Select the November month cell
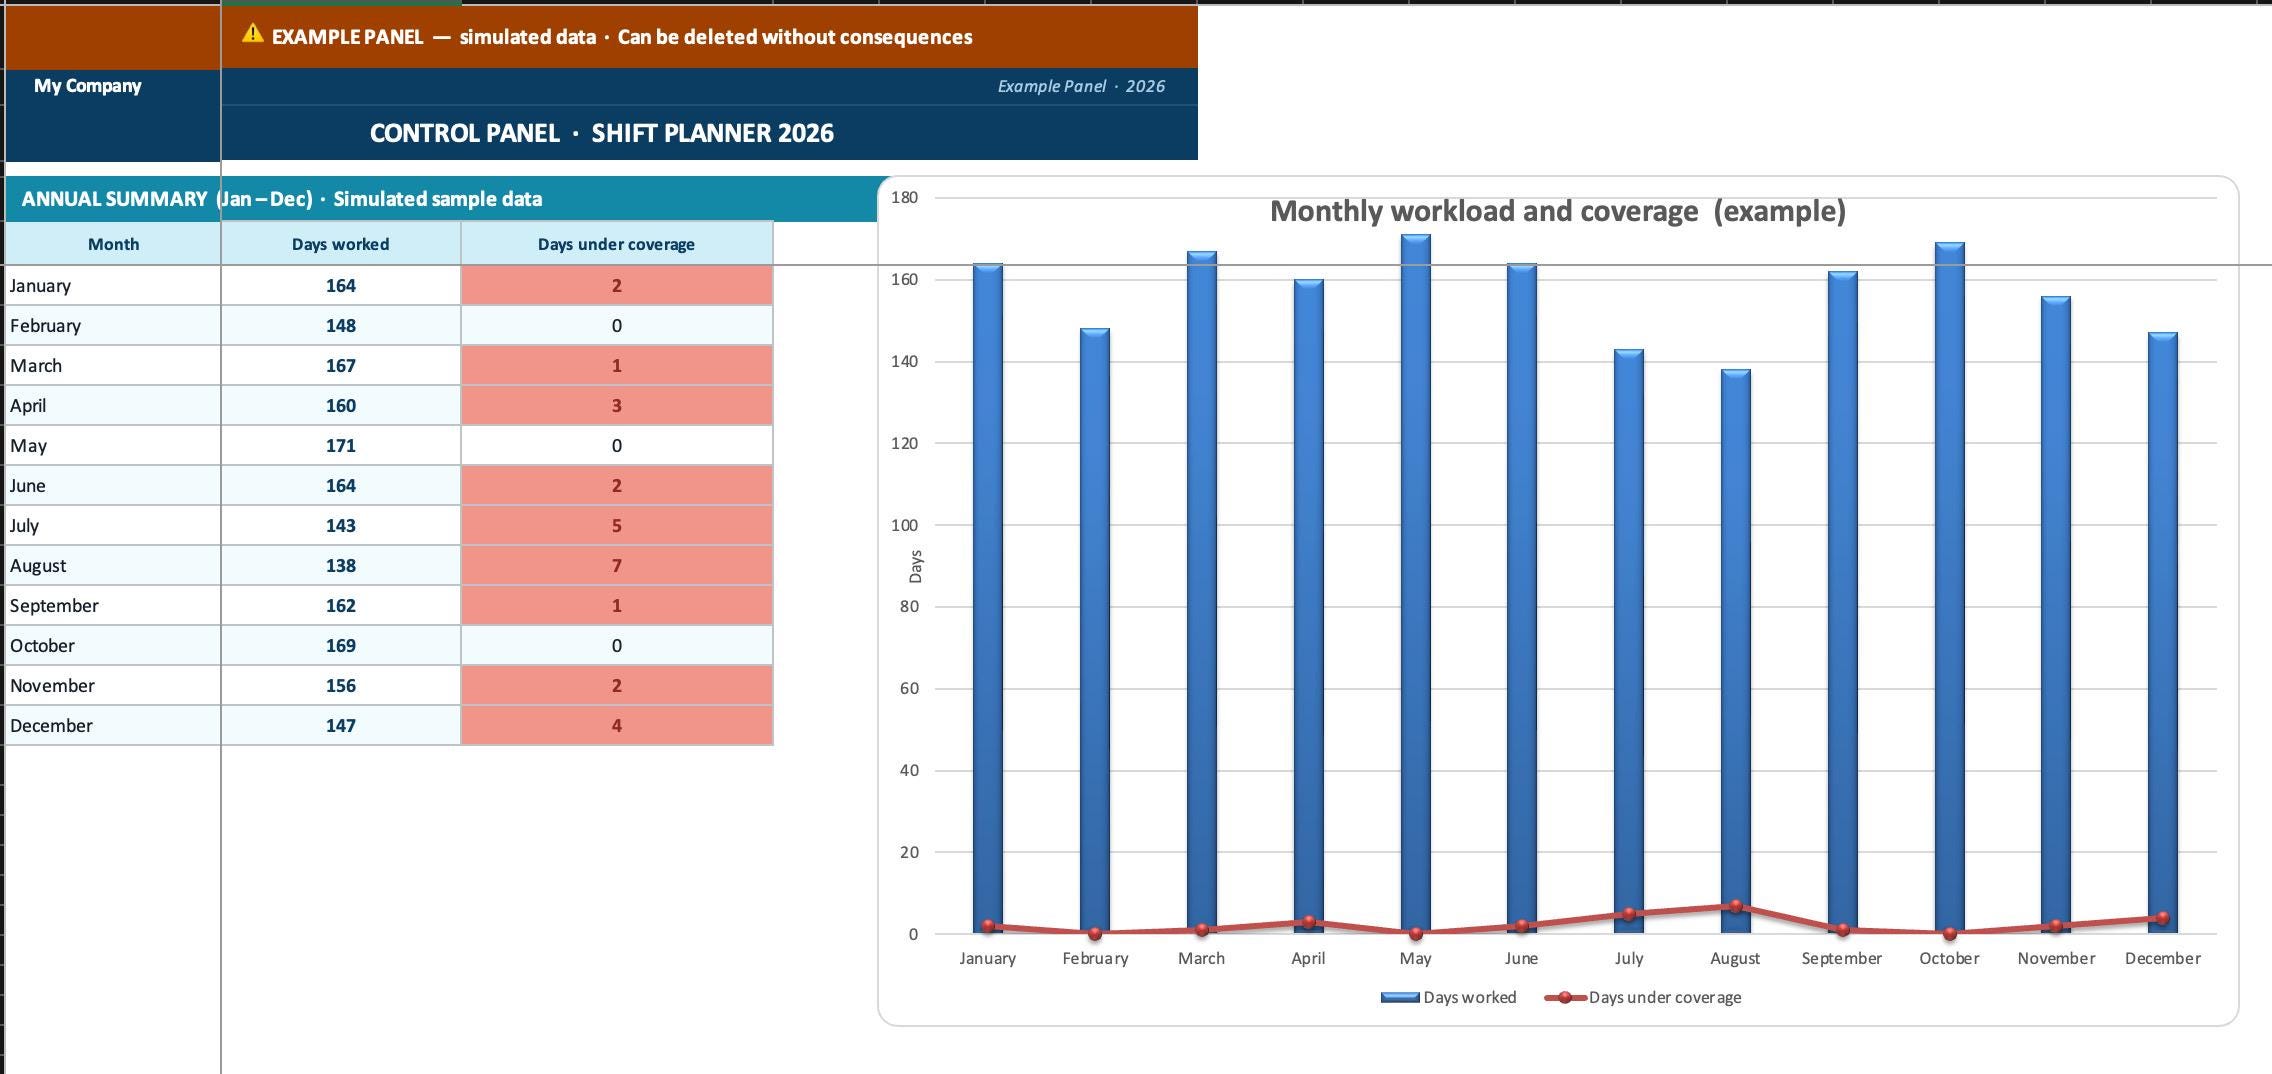 pos(113,686)
